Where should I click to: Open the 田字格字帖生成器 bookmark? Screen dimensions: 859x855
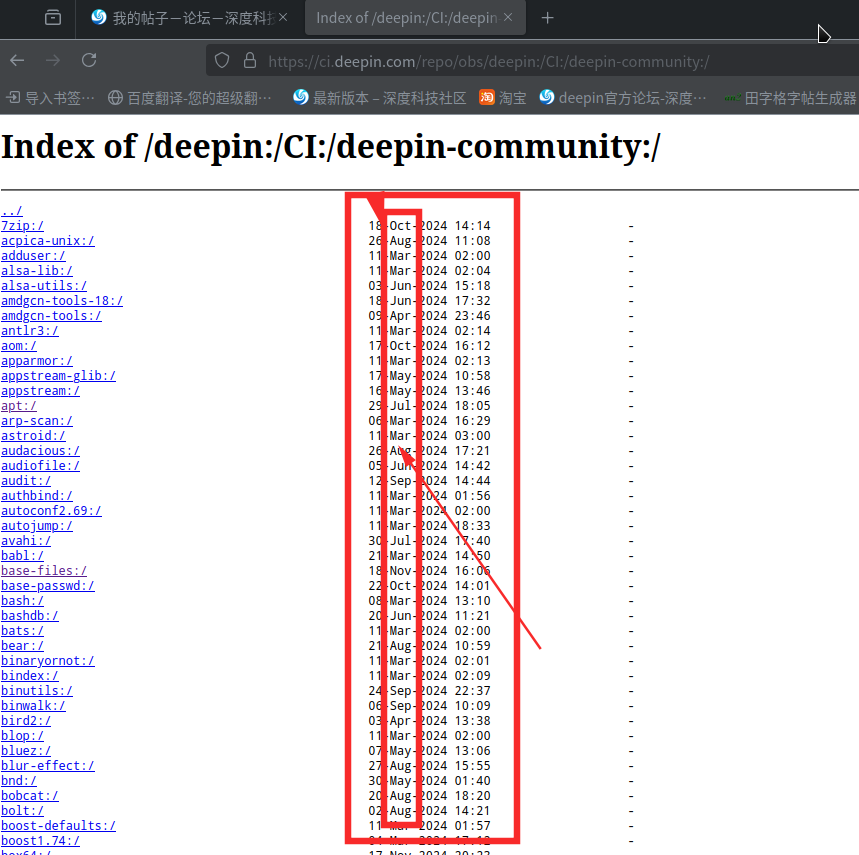(791, 98)
